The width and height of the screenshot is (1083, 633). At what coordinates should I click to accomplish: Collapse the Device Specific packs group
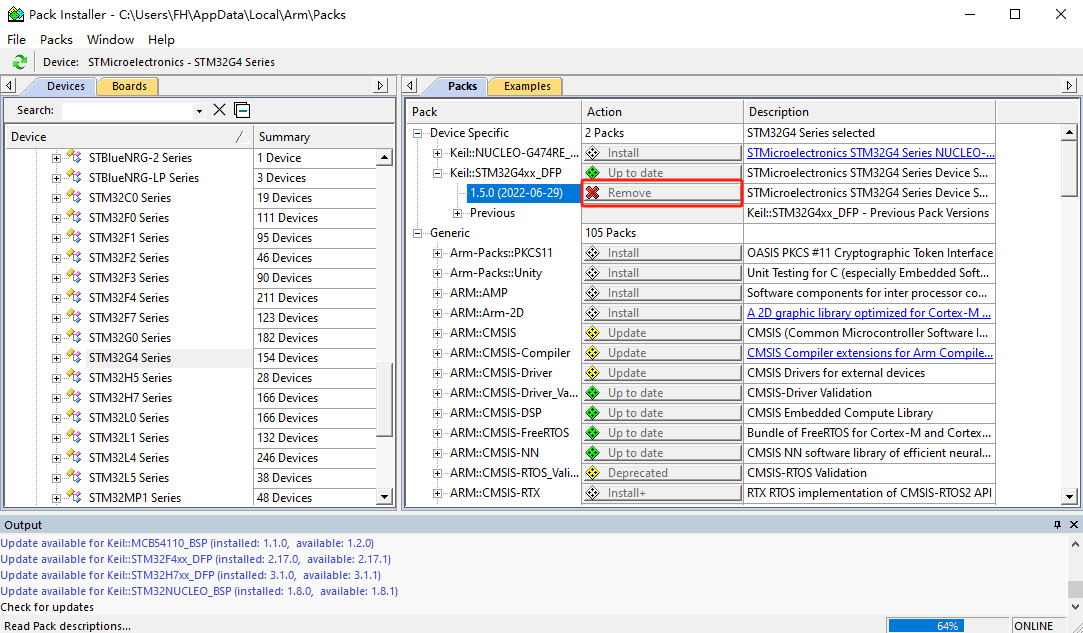point(417,133)
